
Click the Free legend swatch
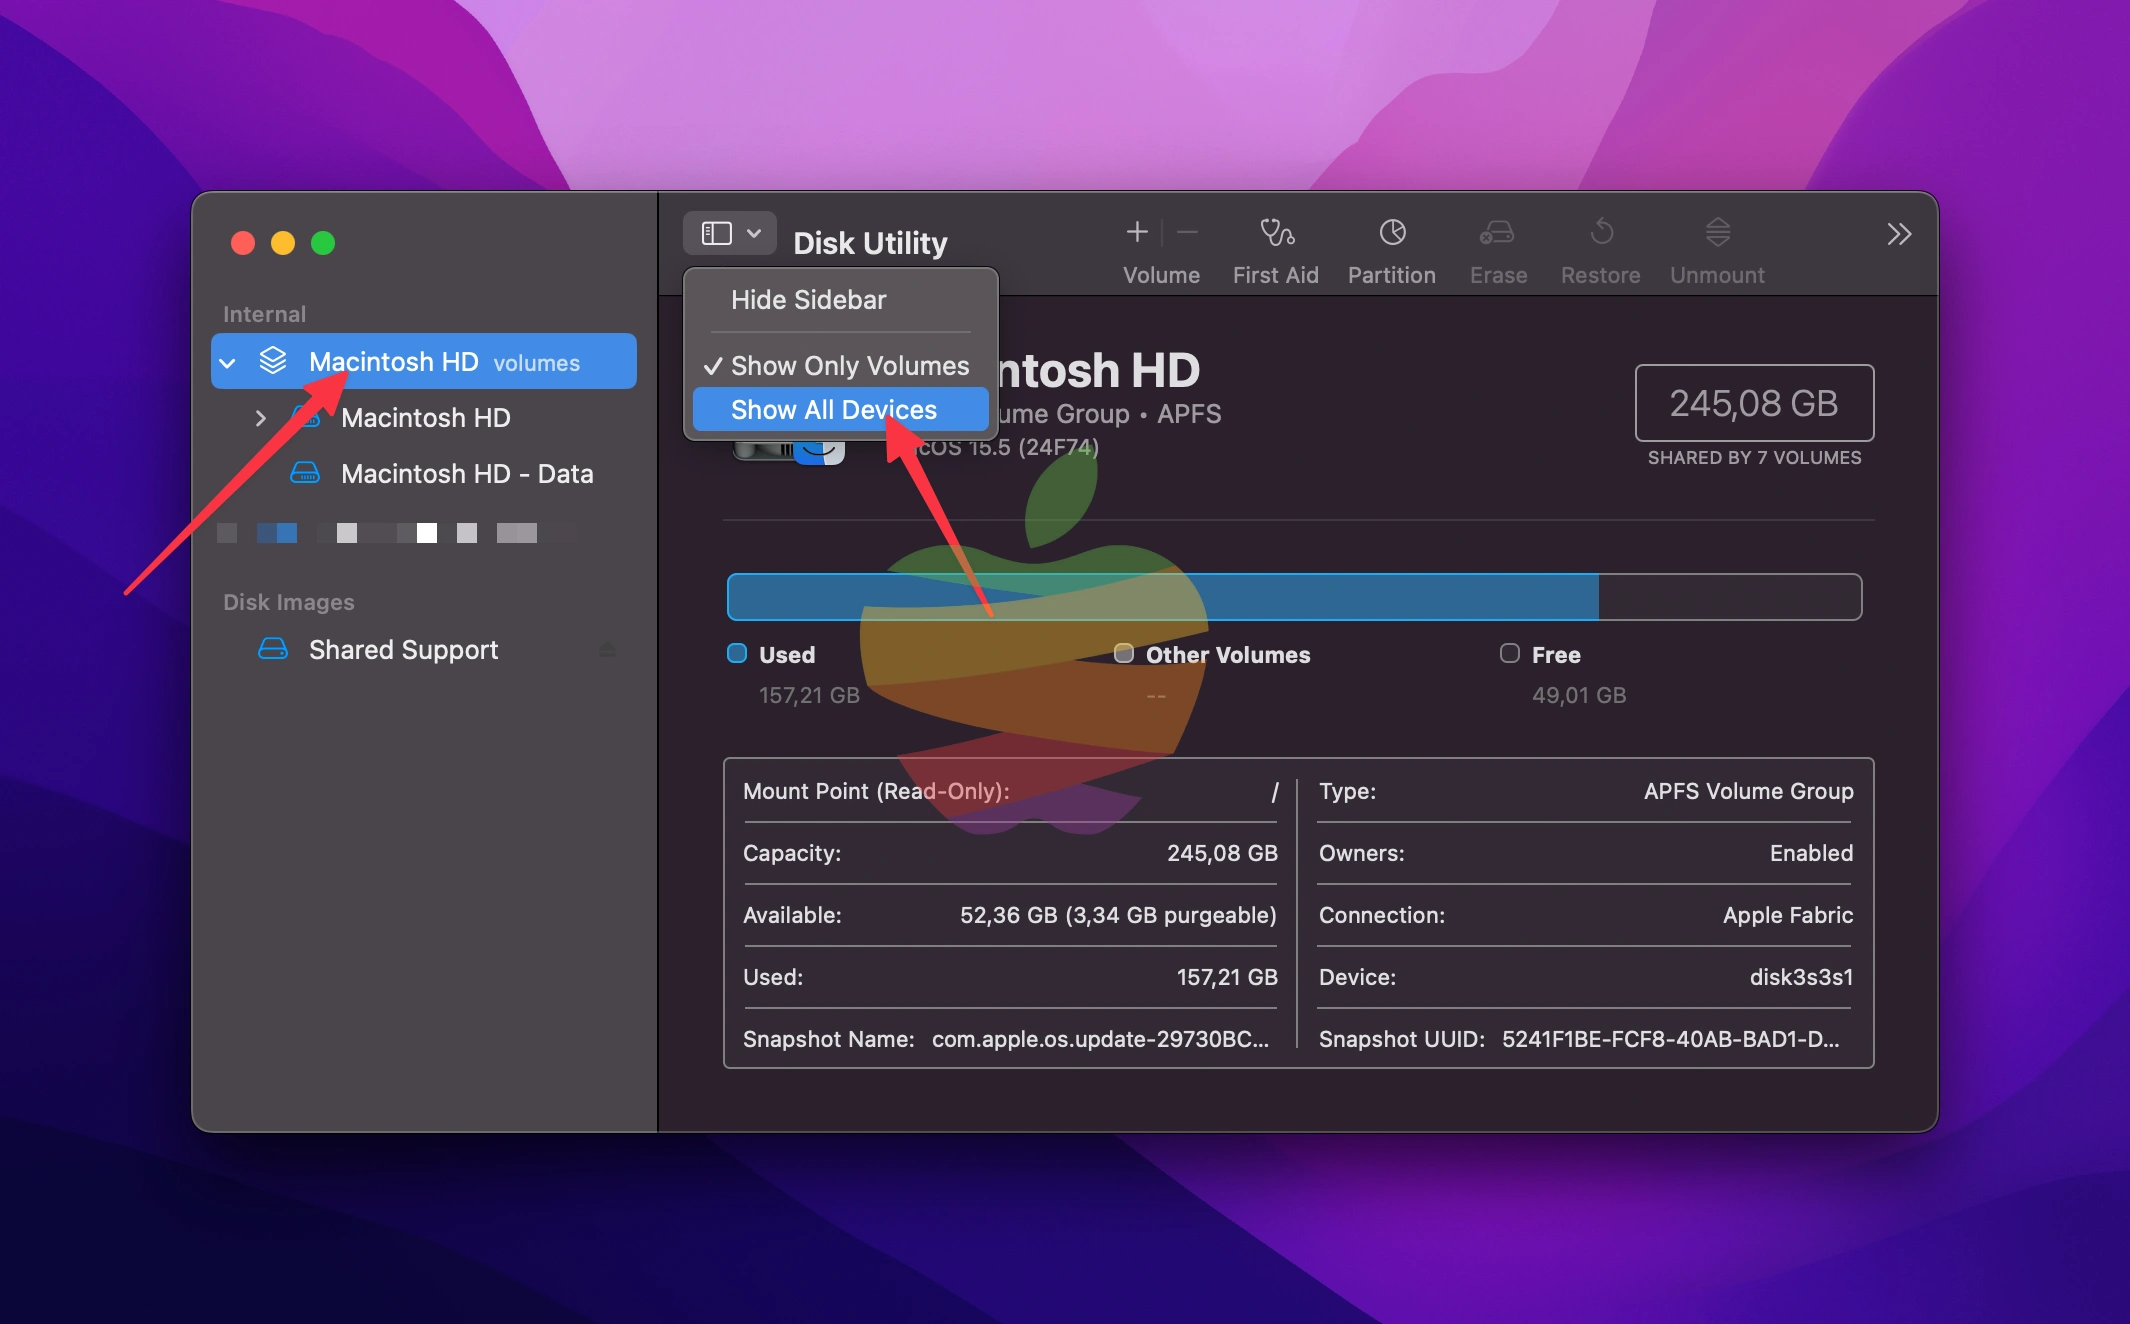pos(1510,654)
